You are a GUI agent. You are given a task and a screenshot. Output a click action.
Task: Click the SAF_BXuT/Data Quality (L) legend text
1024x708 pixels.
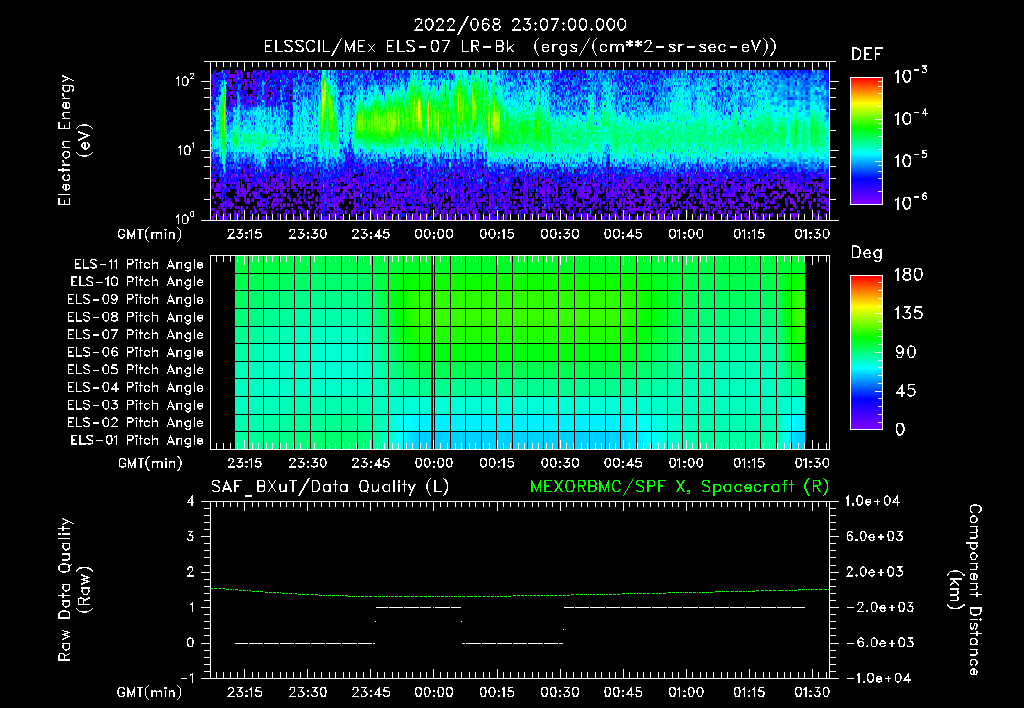point(330,487)
